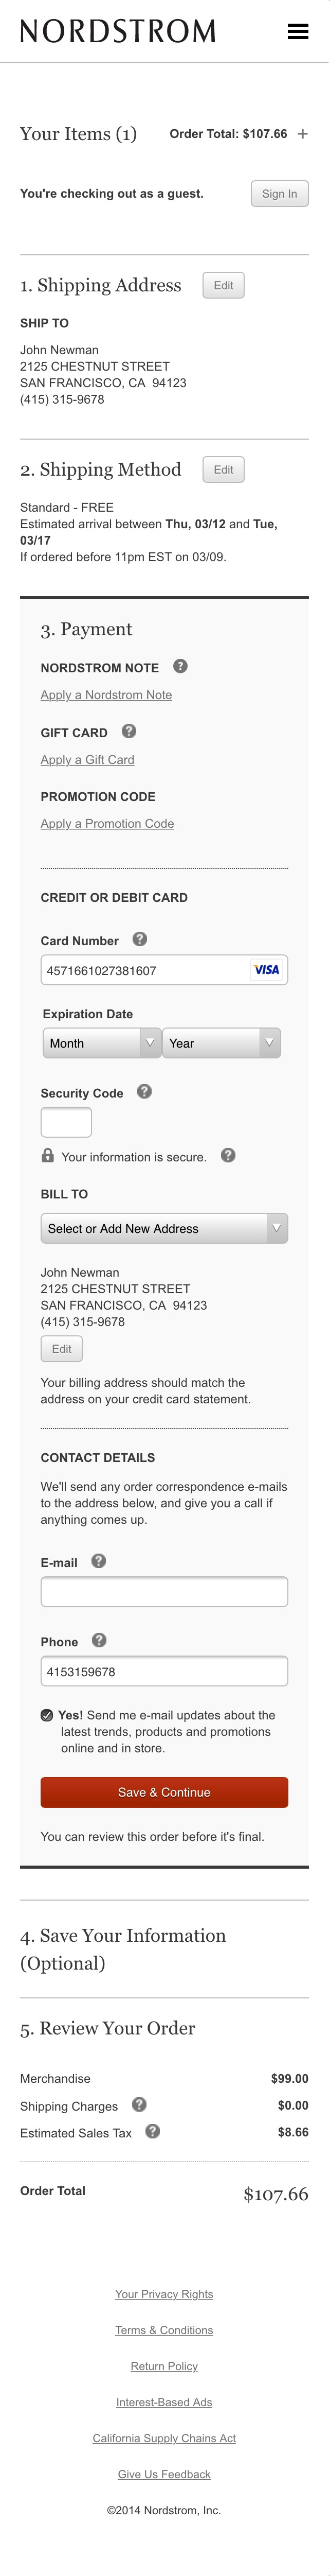
Task: Open the hamburger navigation menu
Action: (x=297, y=31)
